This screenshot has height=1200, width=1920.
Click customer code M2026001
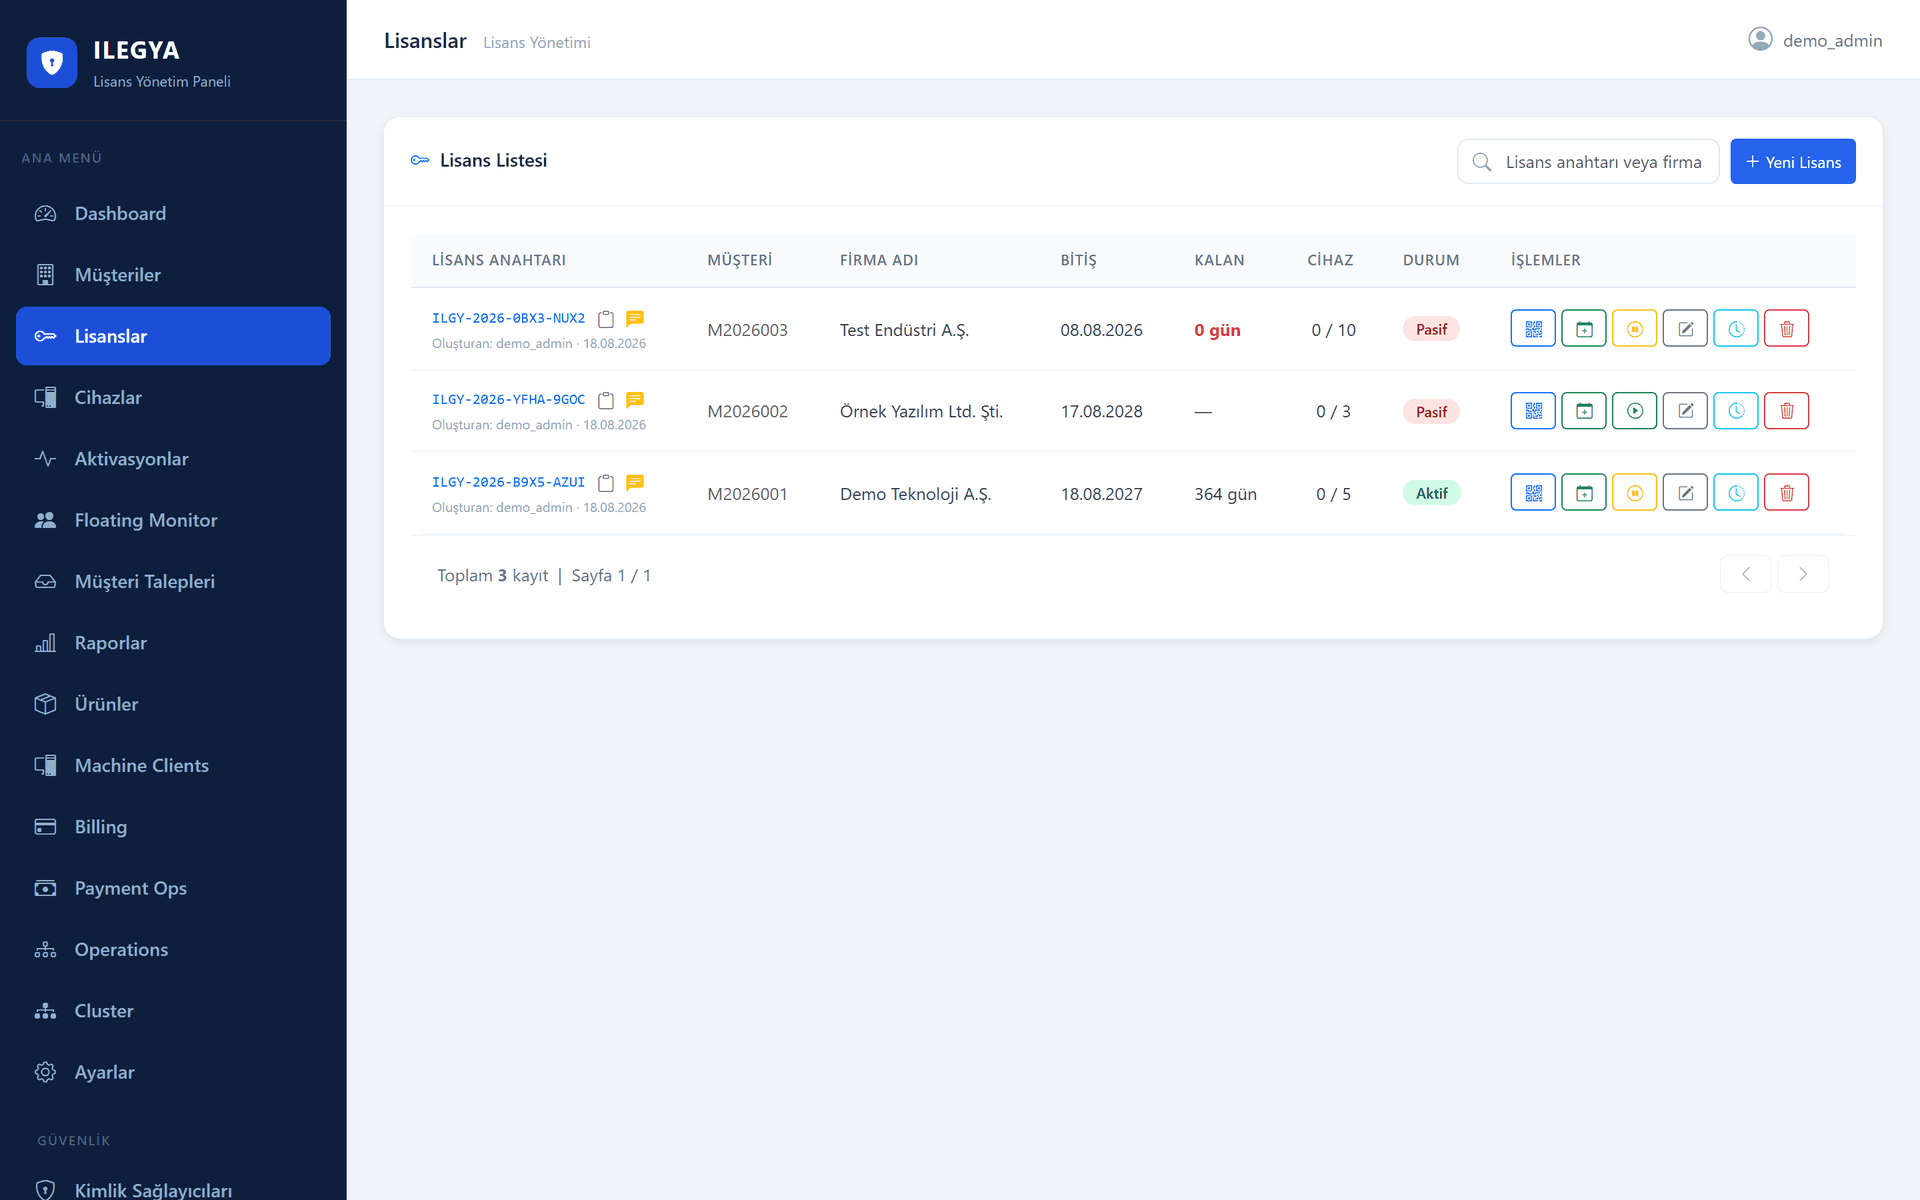click(747, 494)
